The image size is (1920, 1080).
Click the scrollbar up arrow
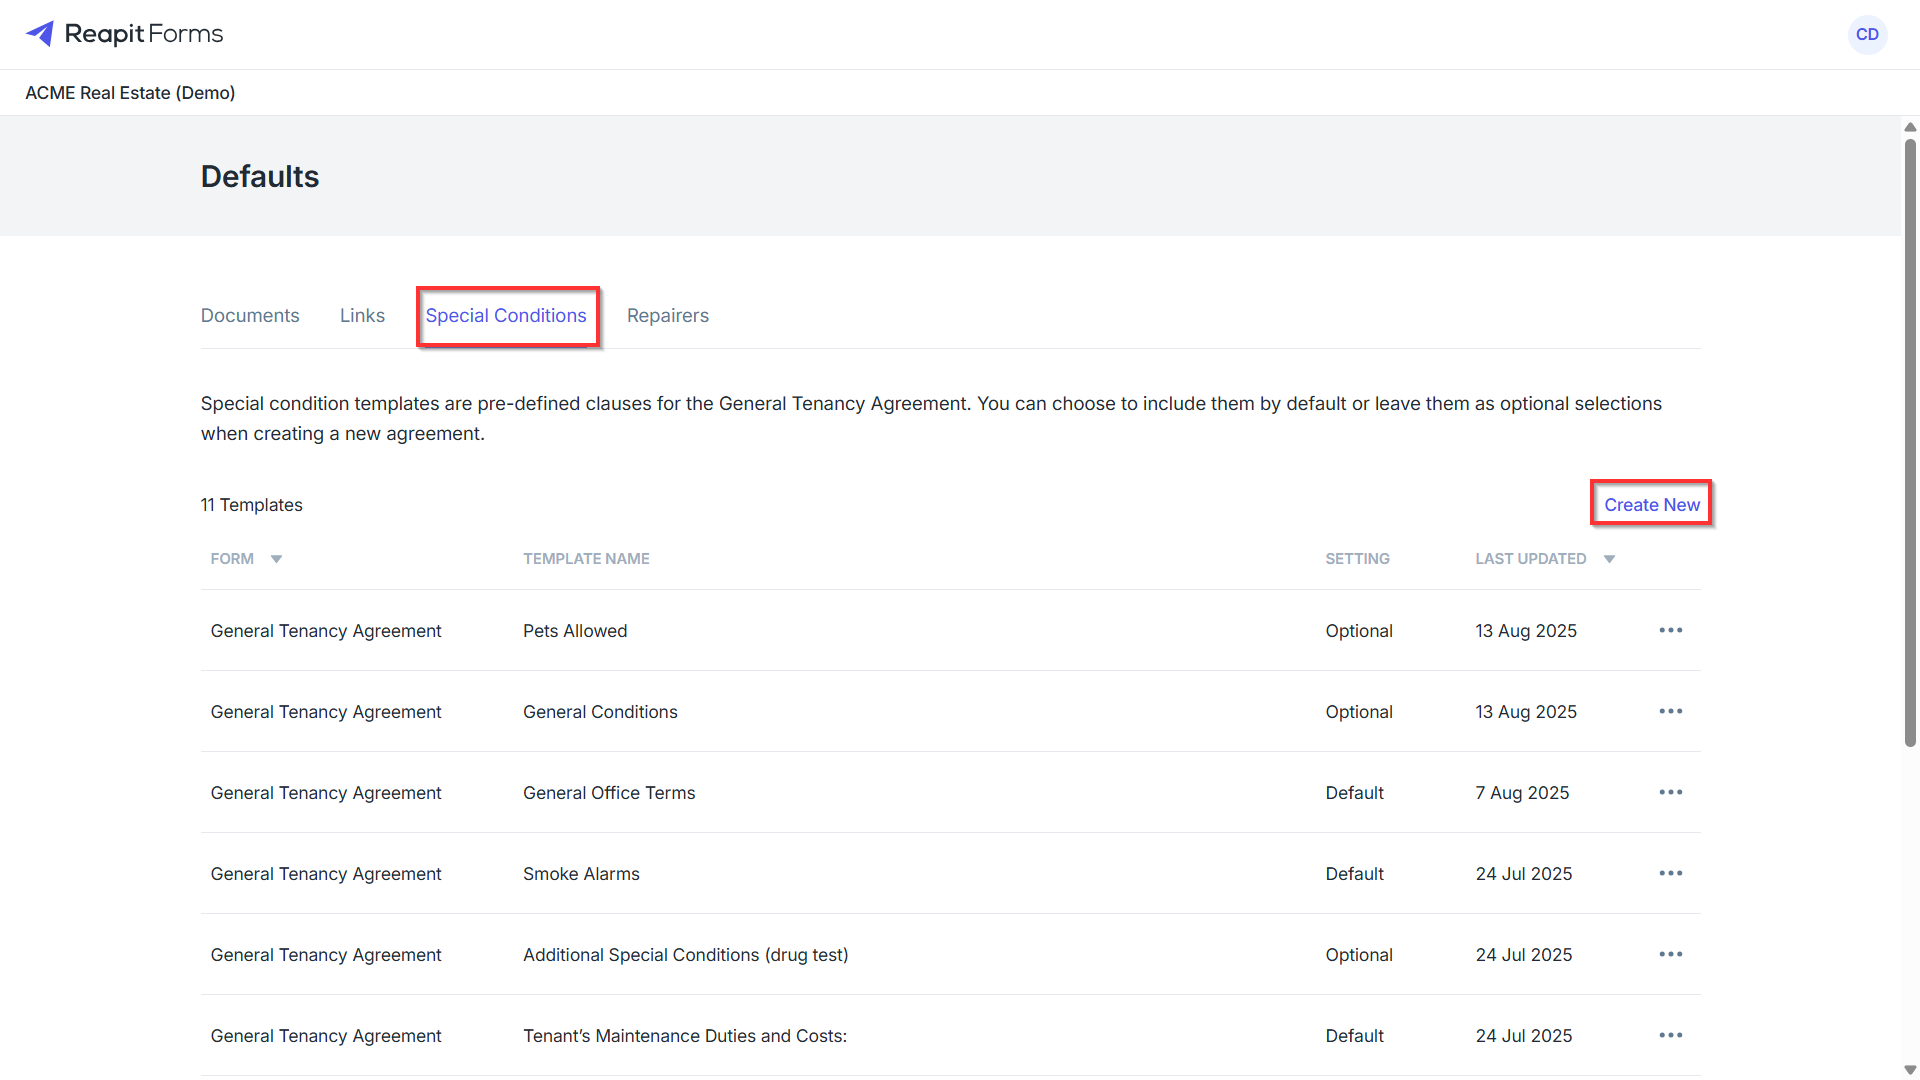tap(1910, 127)
